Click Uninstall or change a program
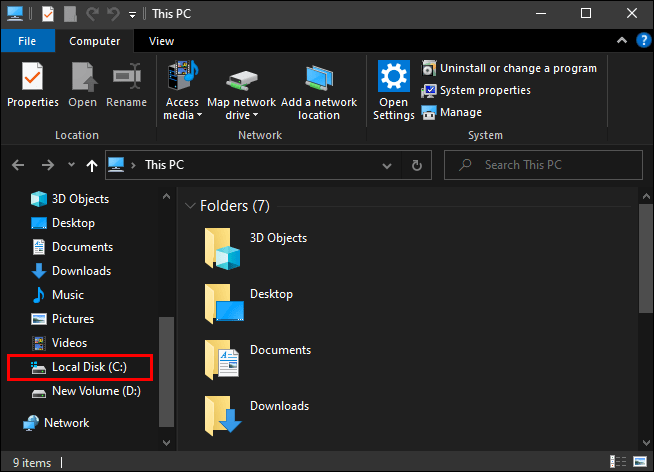654x472 pixels. [x=509, y=68]
